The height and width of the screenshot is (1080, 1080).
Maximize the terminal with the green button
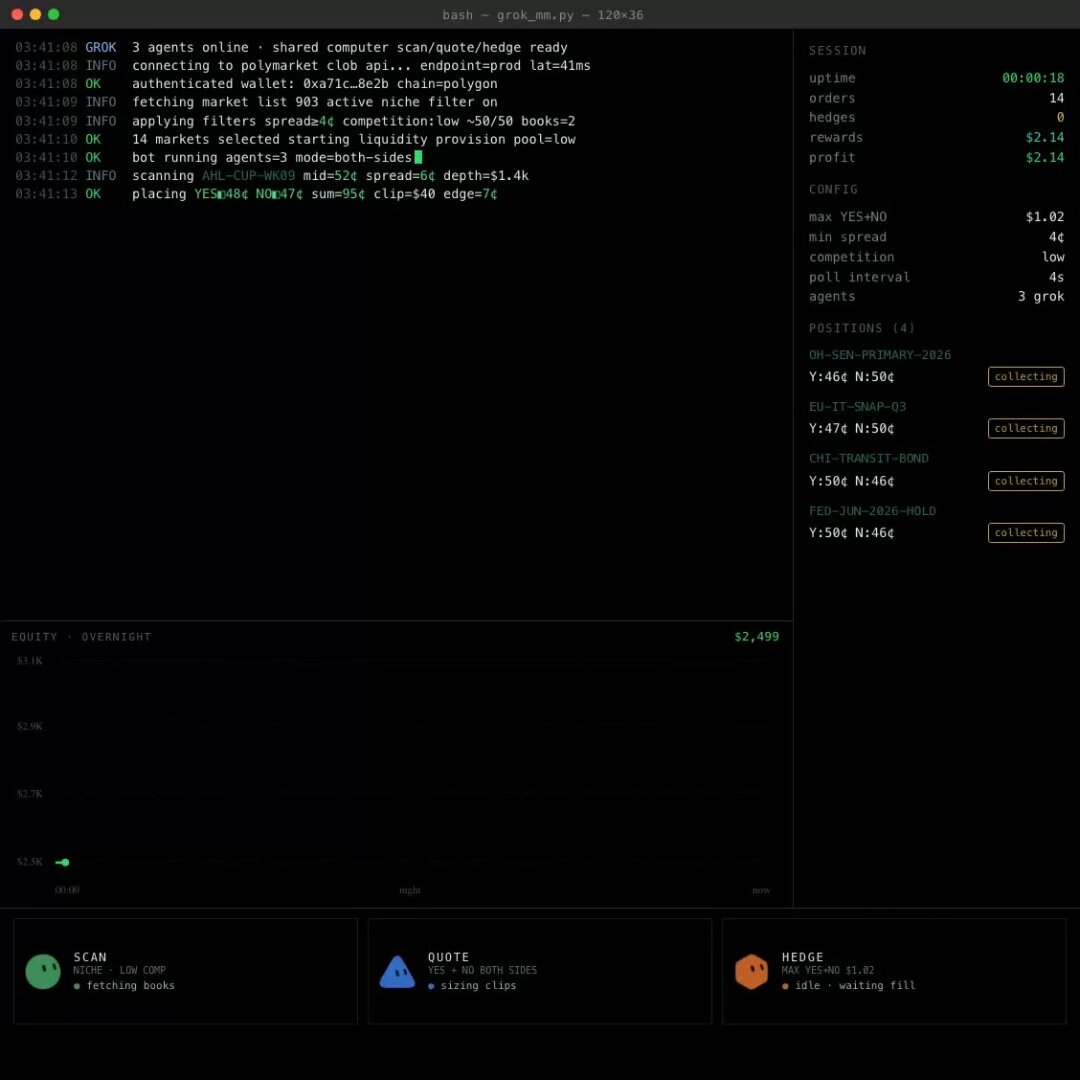[54, 14]
